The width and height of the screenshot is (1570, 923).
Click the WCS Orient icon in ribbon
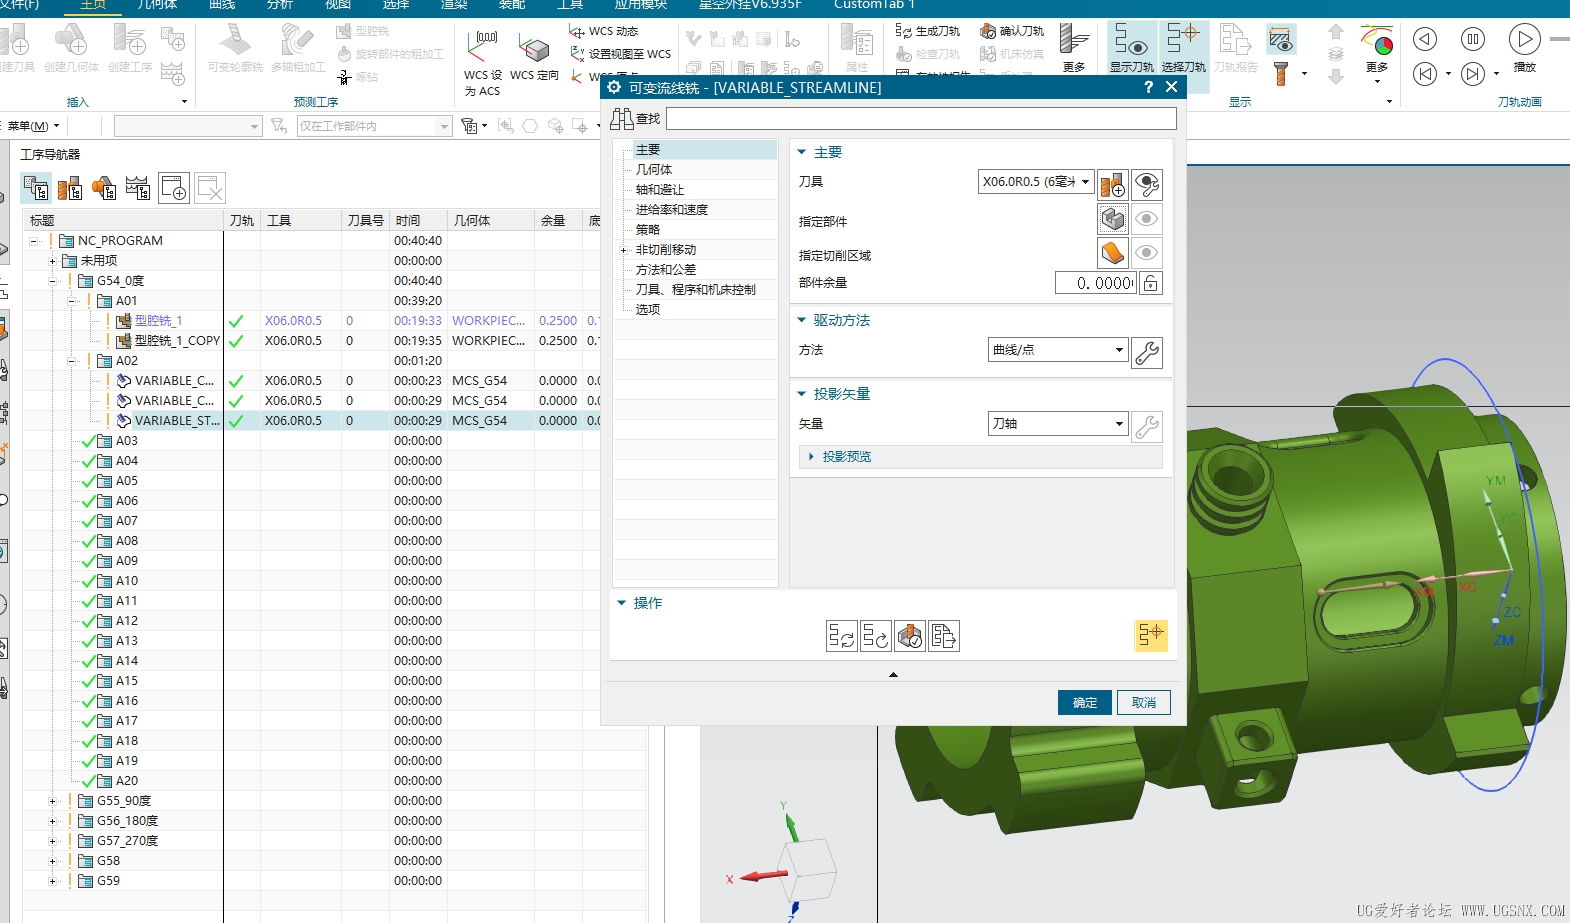(x=534, y=57)
